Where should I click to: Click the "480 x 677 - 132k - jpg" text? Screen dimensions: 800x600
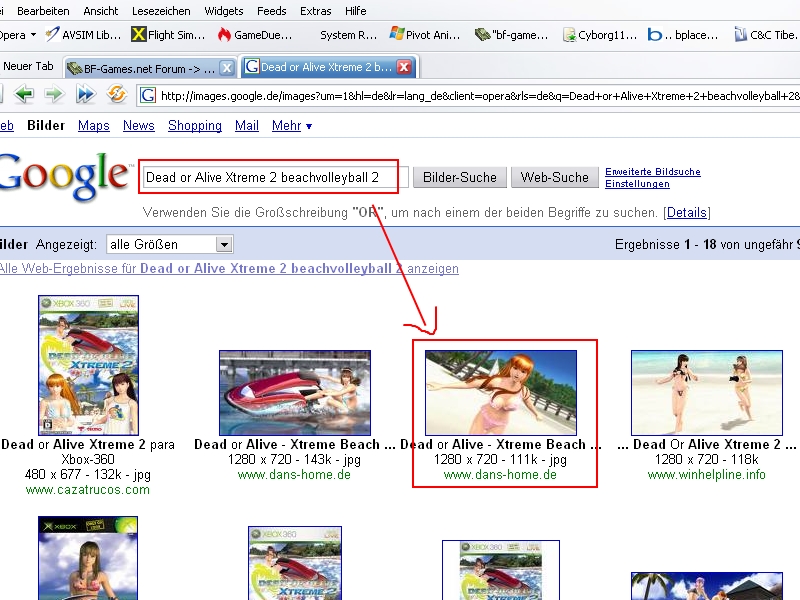tap(88, 475)
